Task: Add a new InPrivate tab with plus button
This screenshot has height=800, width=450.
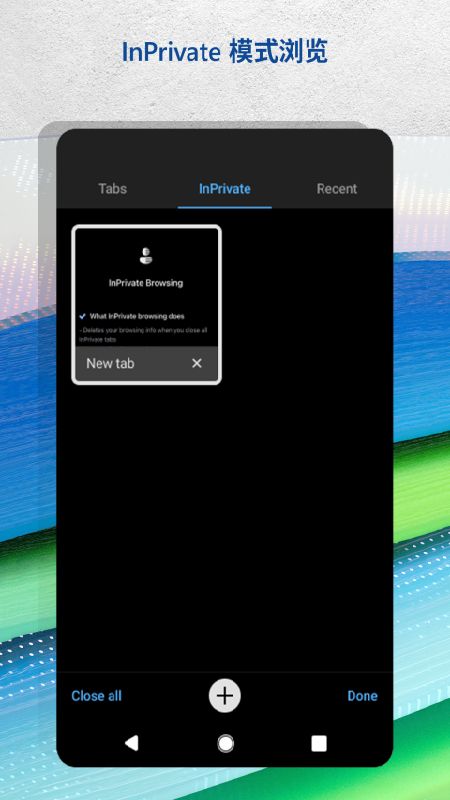Action: [x=224, y=695]
